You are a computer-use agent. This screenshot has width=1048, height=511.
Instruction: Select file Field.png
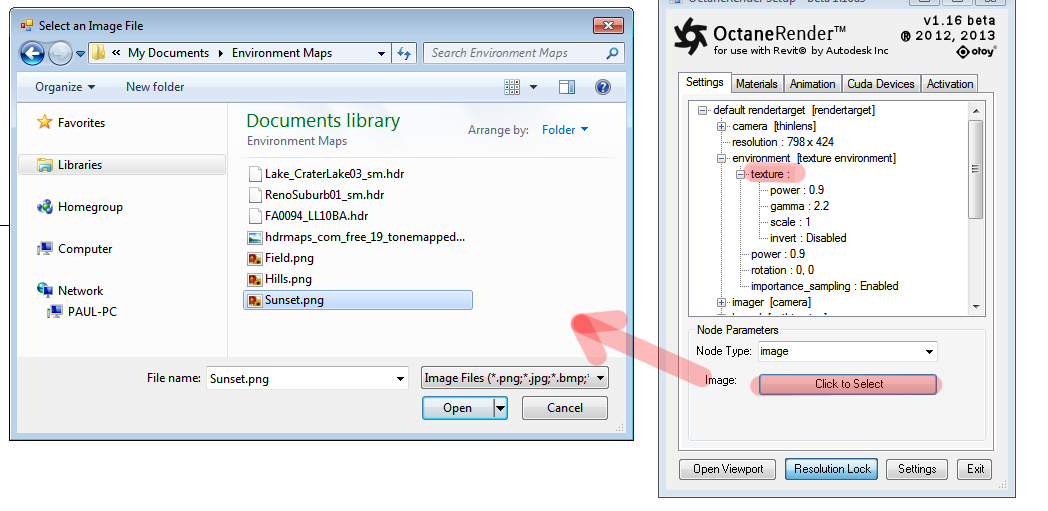pyautogui.click(x=281, y=258)
